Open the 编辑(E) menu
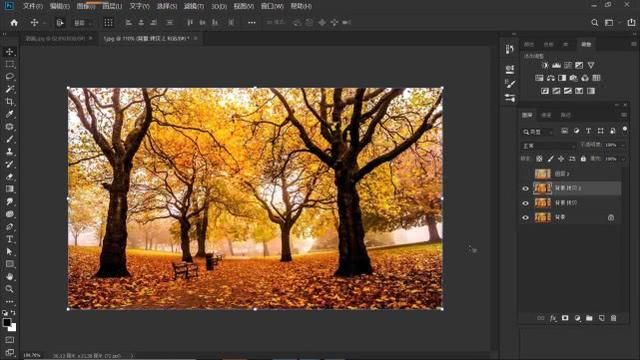Screen dimensions: 640x360 click(60, 6)
